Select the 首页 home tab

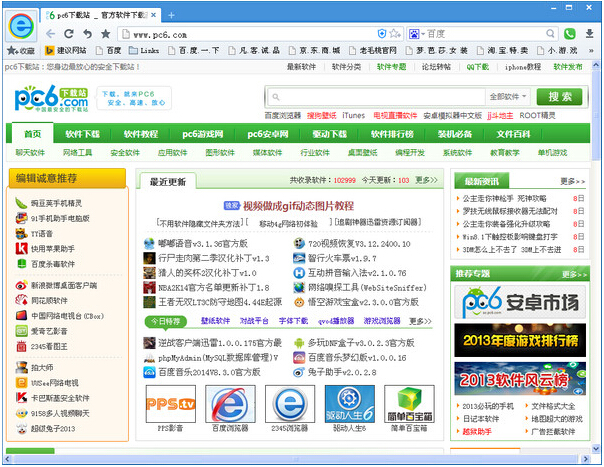pos(32,134)
